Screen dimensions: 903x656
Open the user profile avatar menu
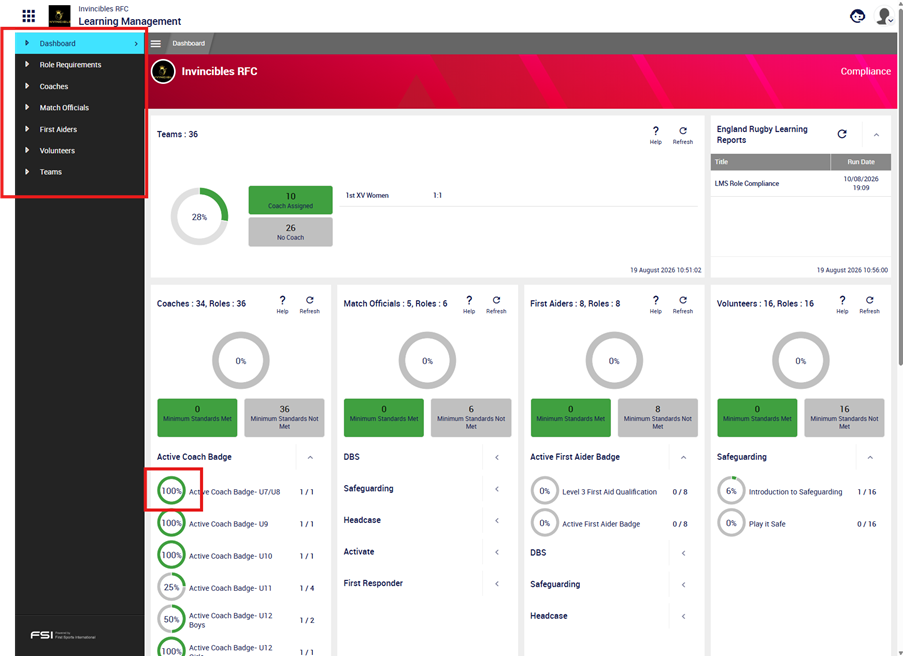click(x=884, y=16)
